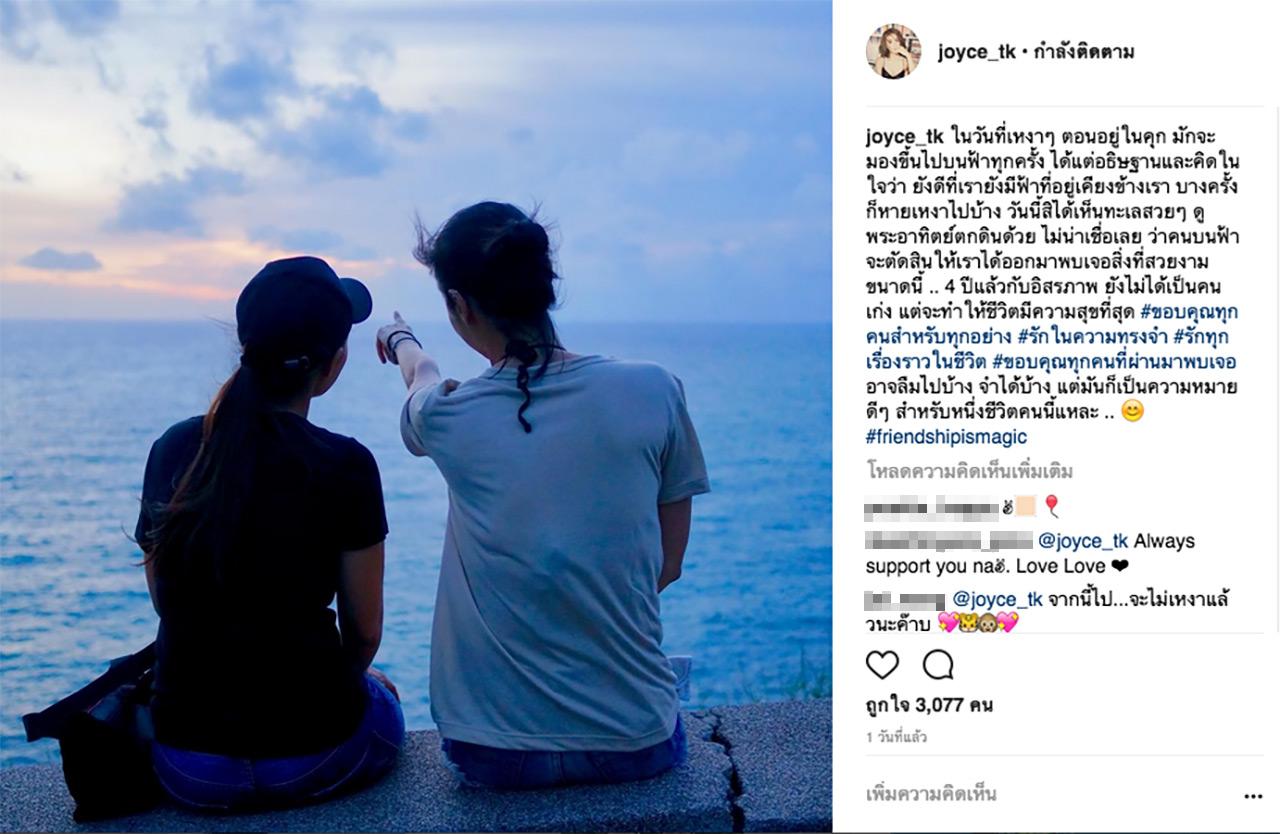Click @joyce_tk mention in Always support comment
Viewport: 1280px width, 834px height.
pyautogui.click(x=1083, y=541)
